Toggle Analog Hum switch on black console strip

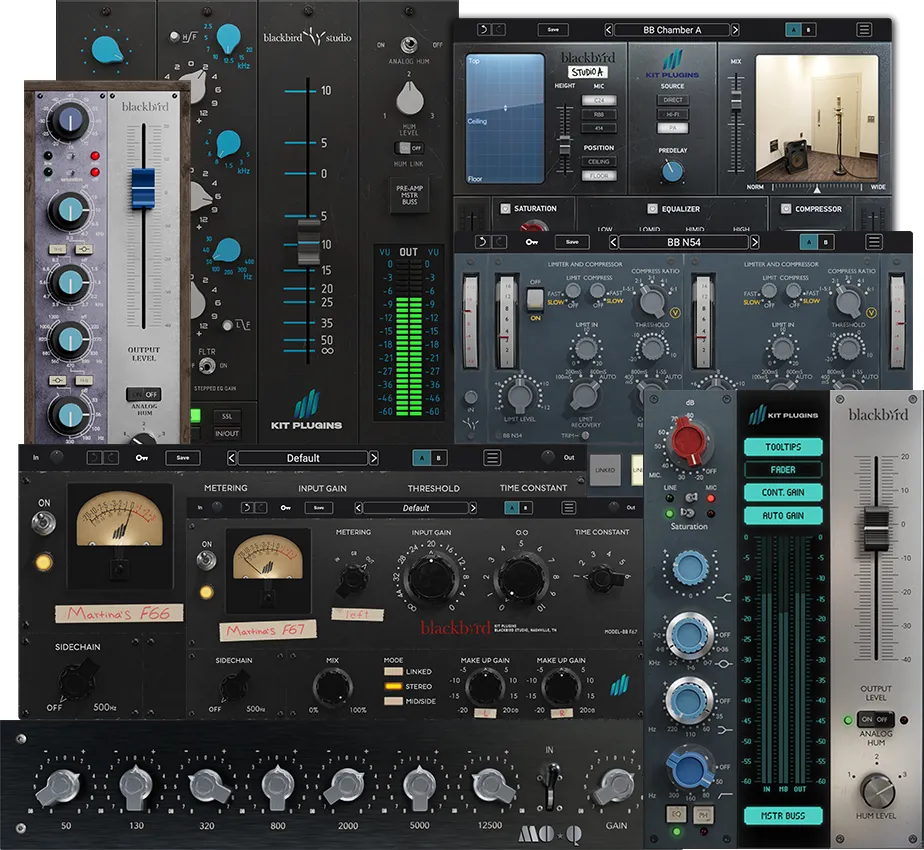408,45
